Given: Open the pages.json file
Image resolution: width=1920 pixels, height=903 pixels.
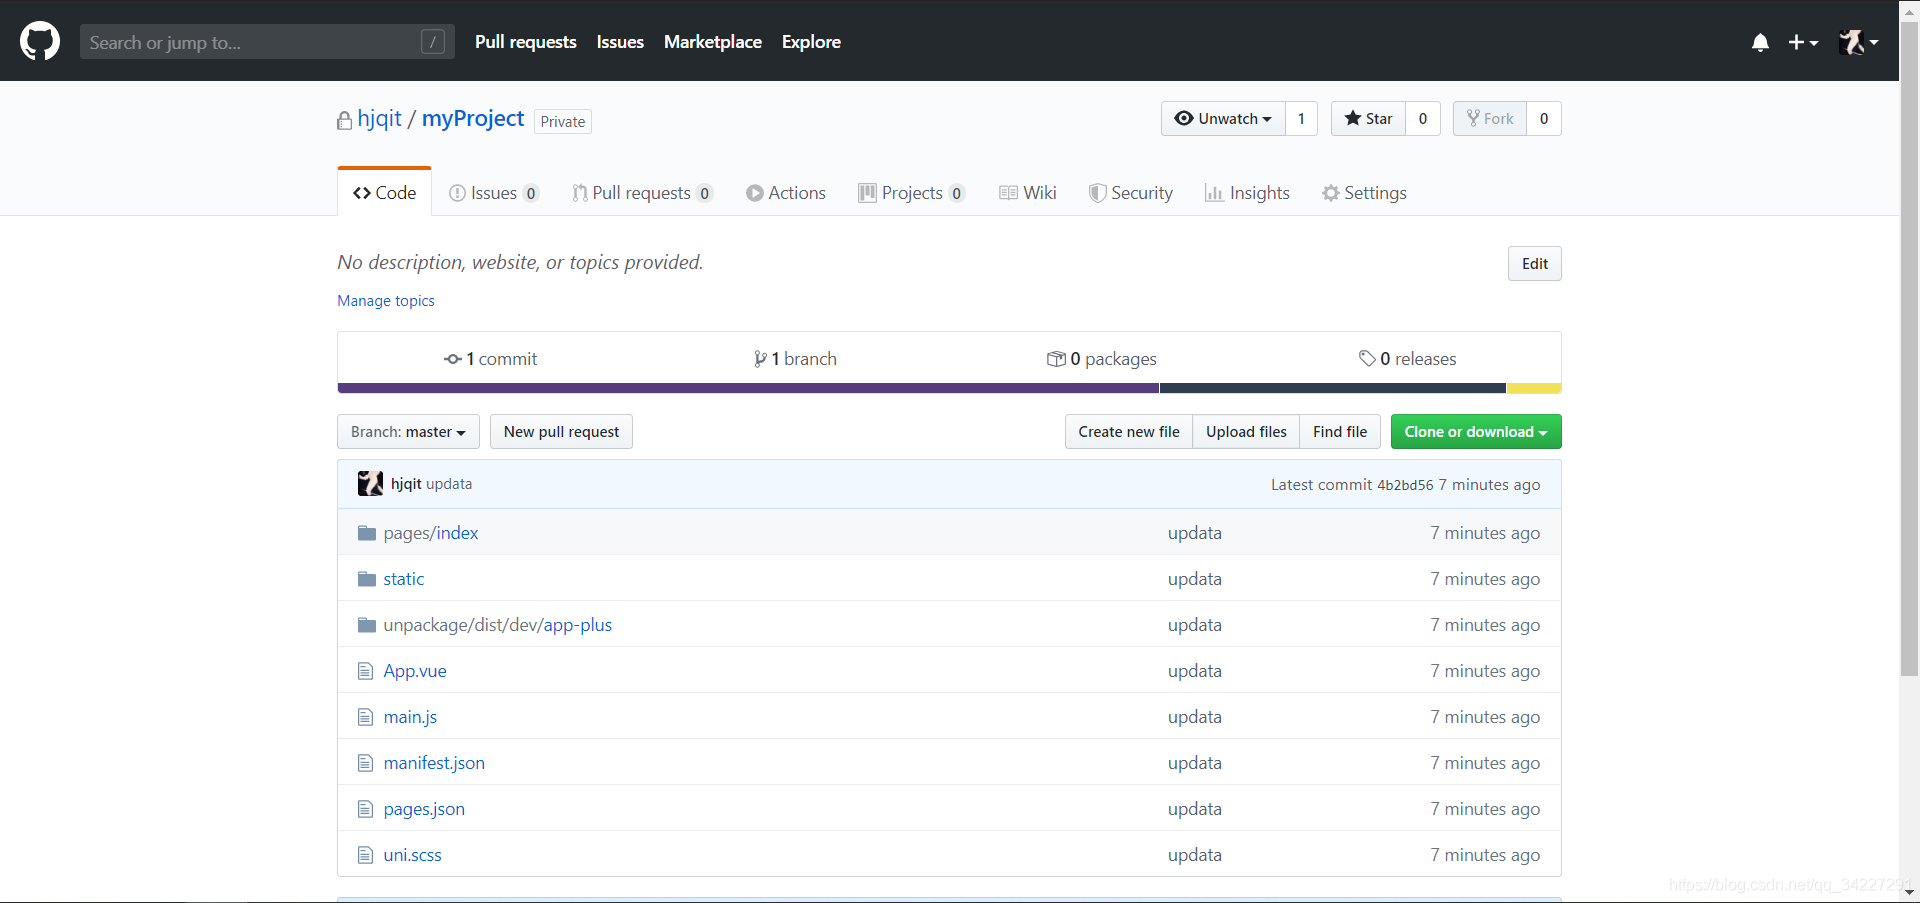Looking at the screenshot, I should pyautogui.click(x=424, y=809).
